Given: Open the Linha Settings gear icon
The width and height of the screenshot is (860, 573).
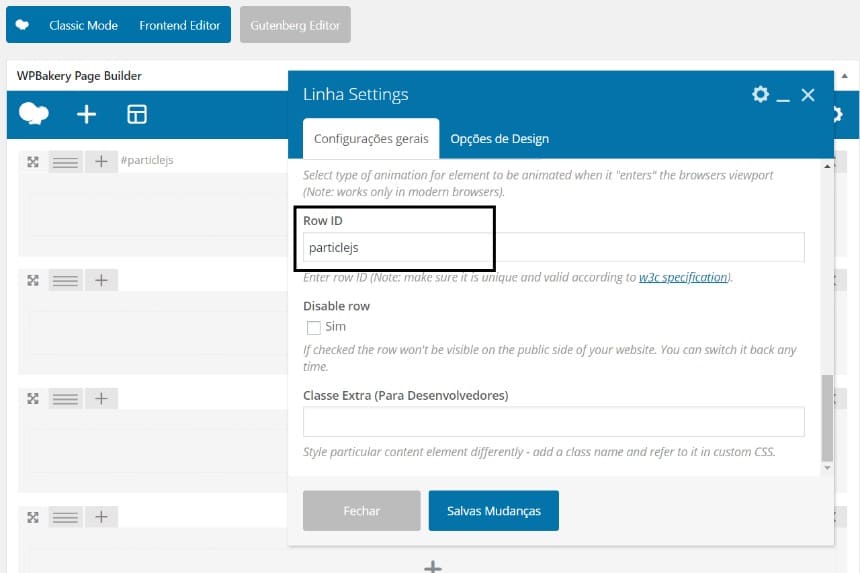Looking at the screenshot, I should click(x=760, y=94).
